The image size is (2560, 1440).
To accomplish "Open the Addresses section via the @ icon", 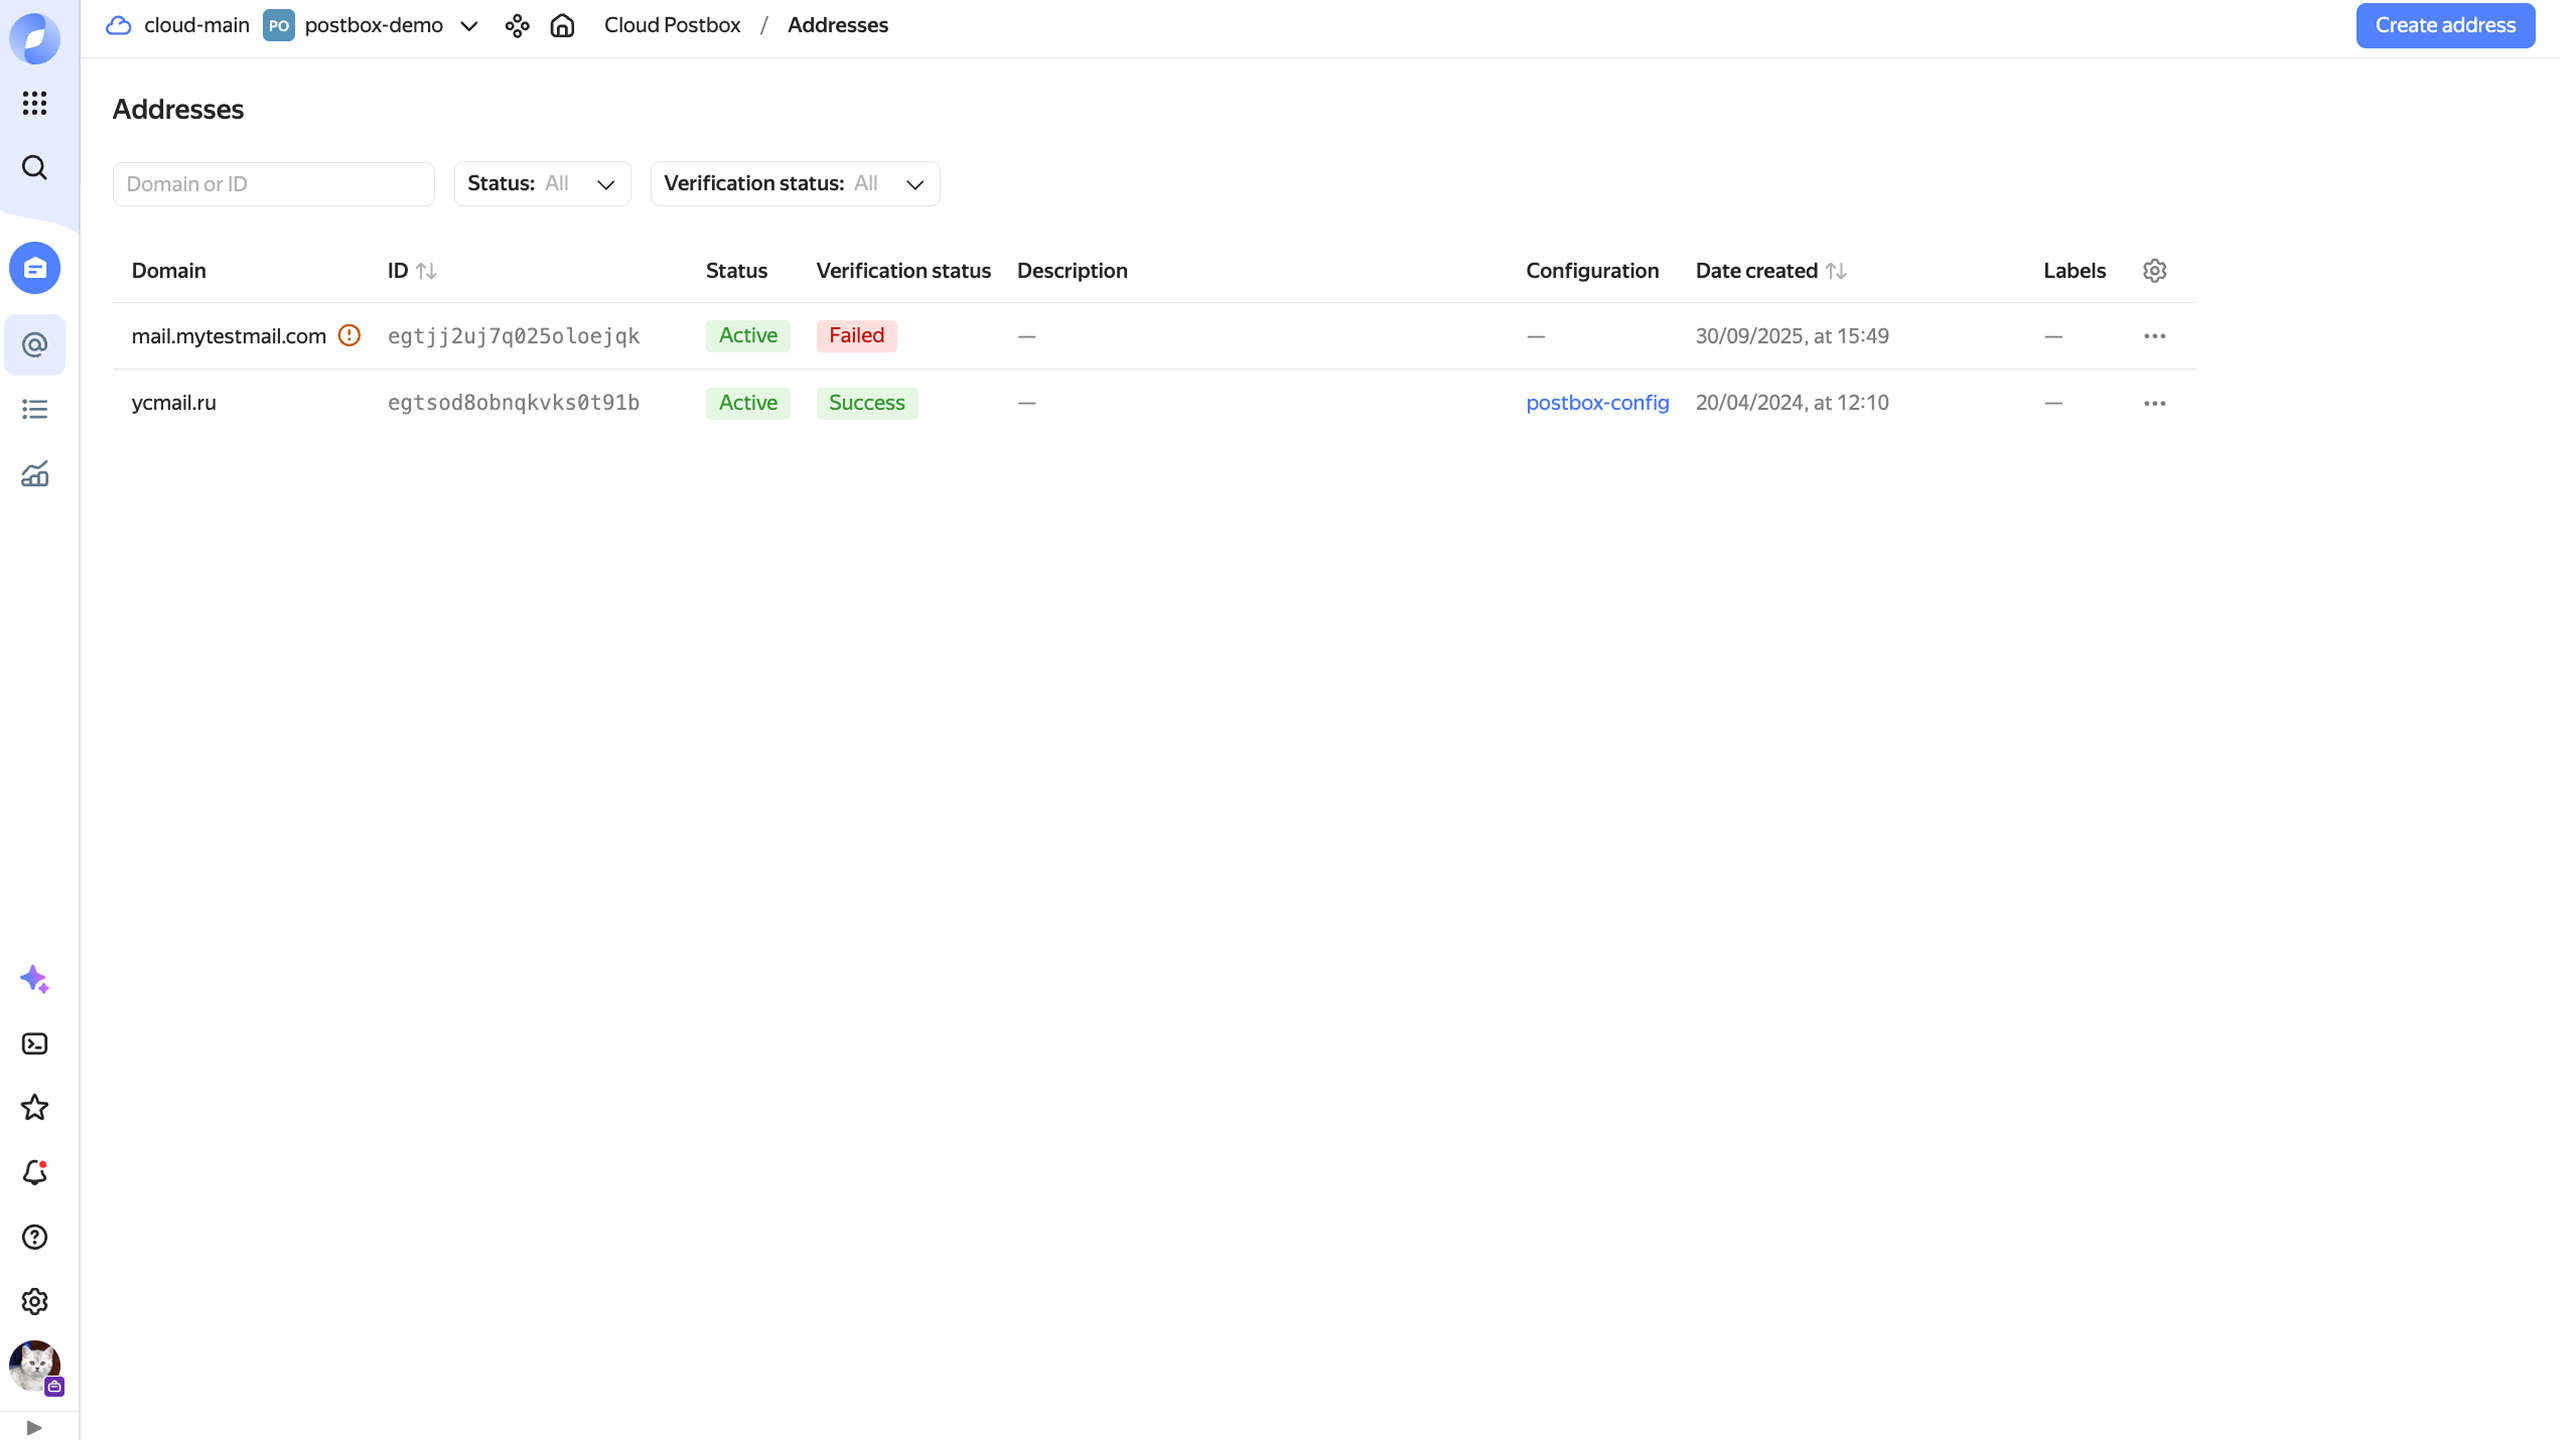I will click(35, 344).
